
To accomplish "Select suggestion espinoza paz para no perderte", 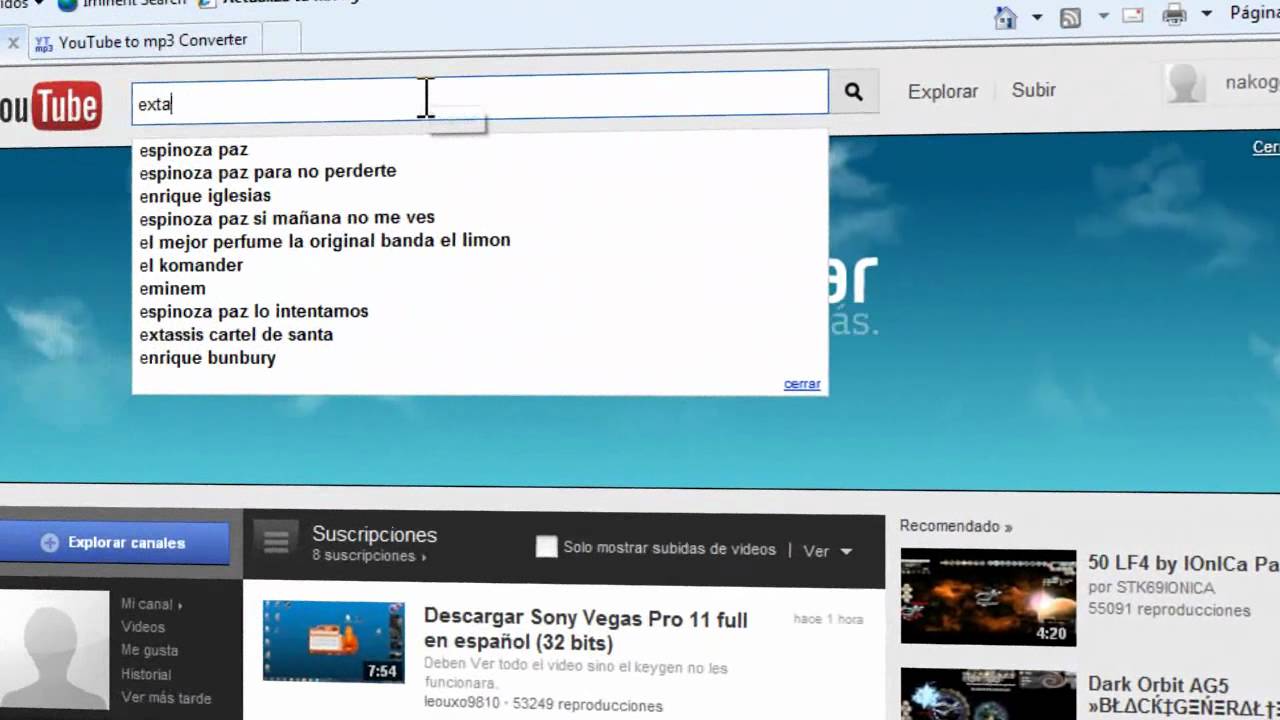I will tap(268, 172).
